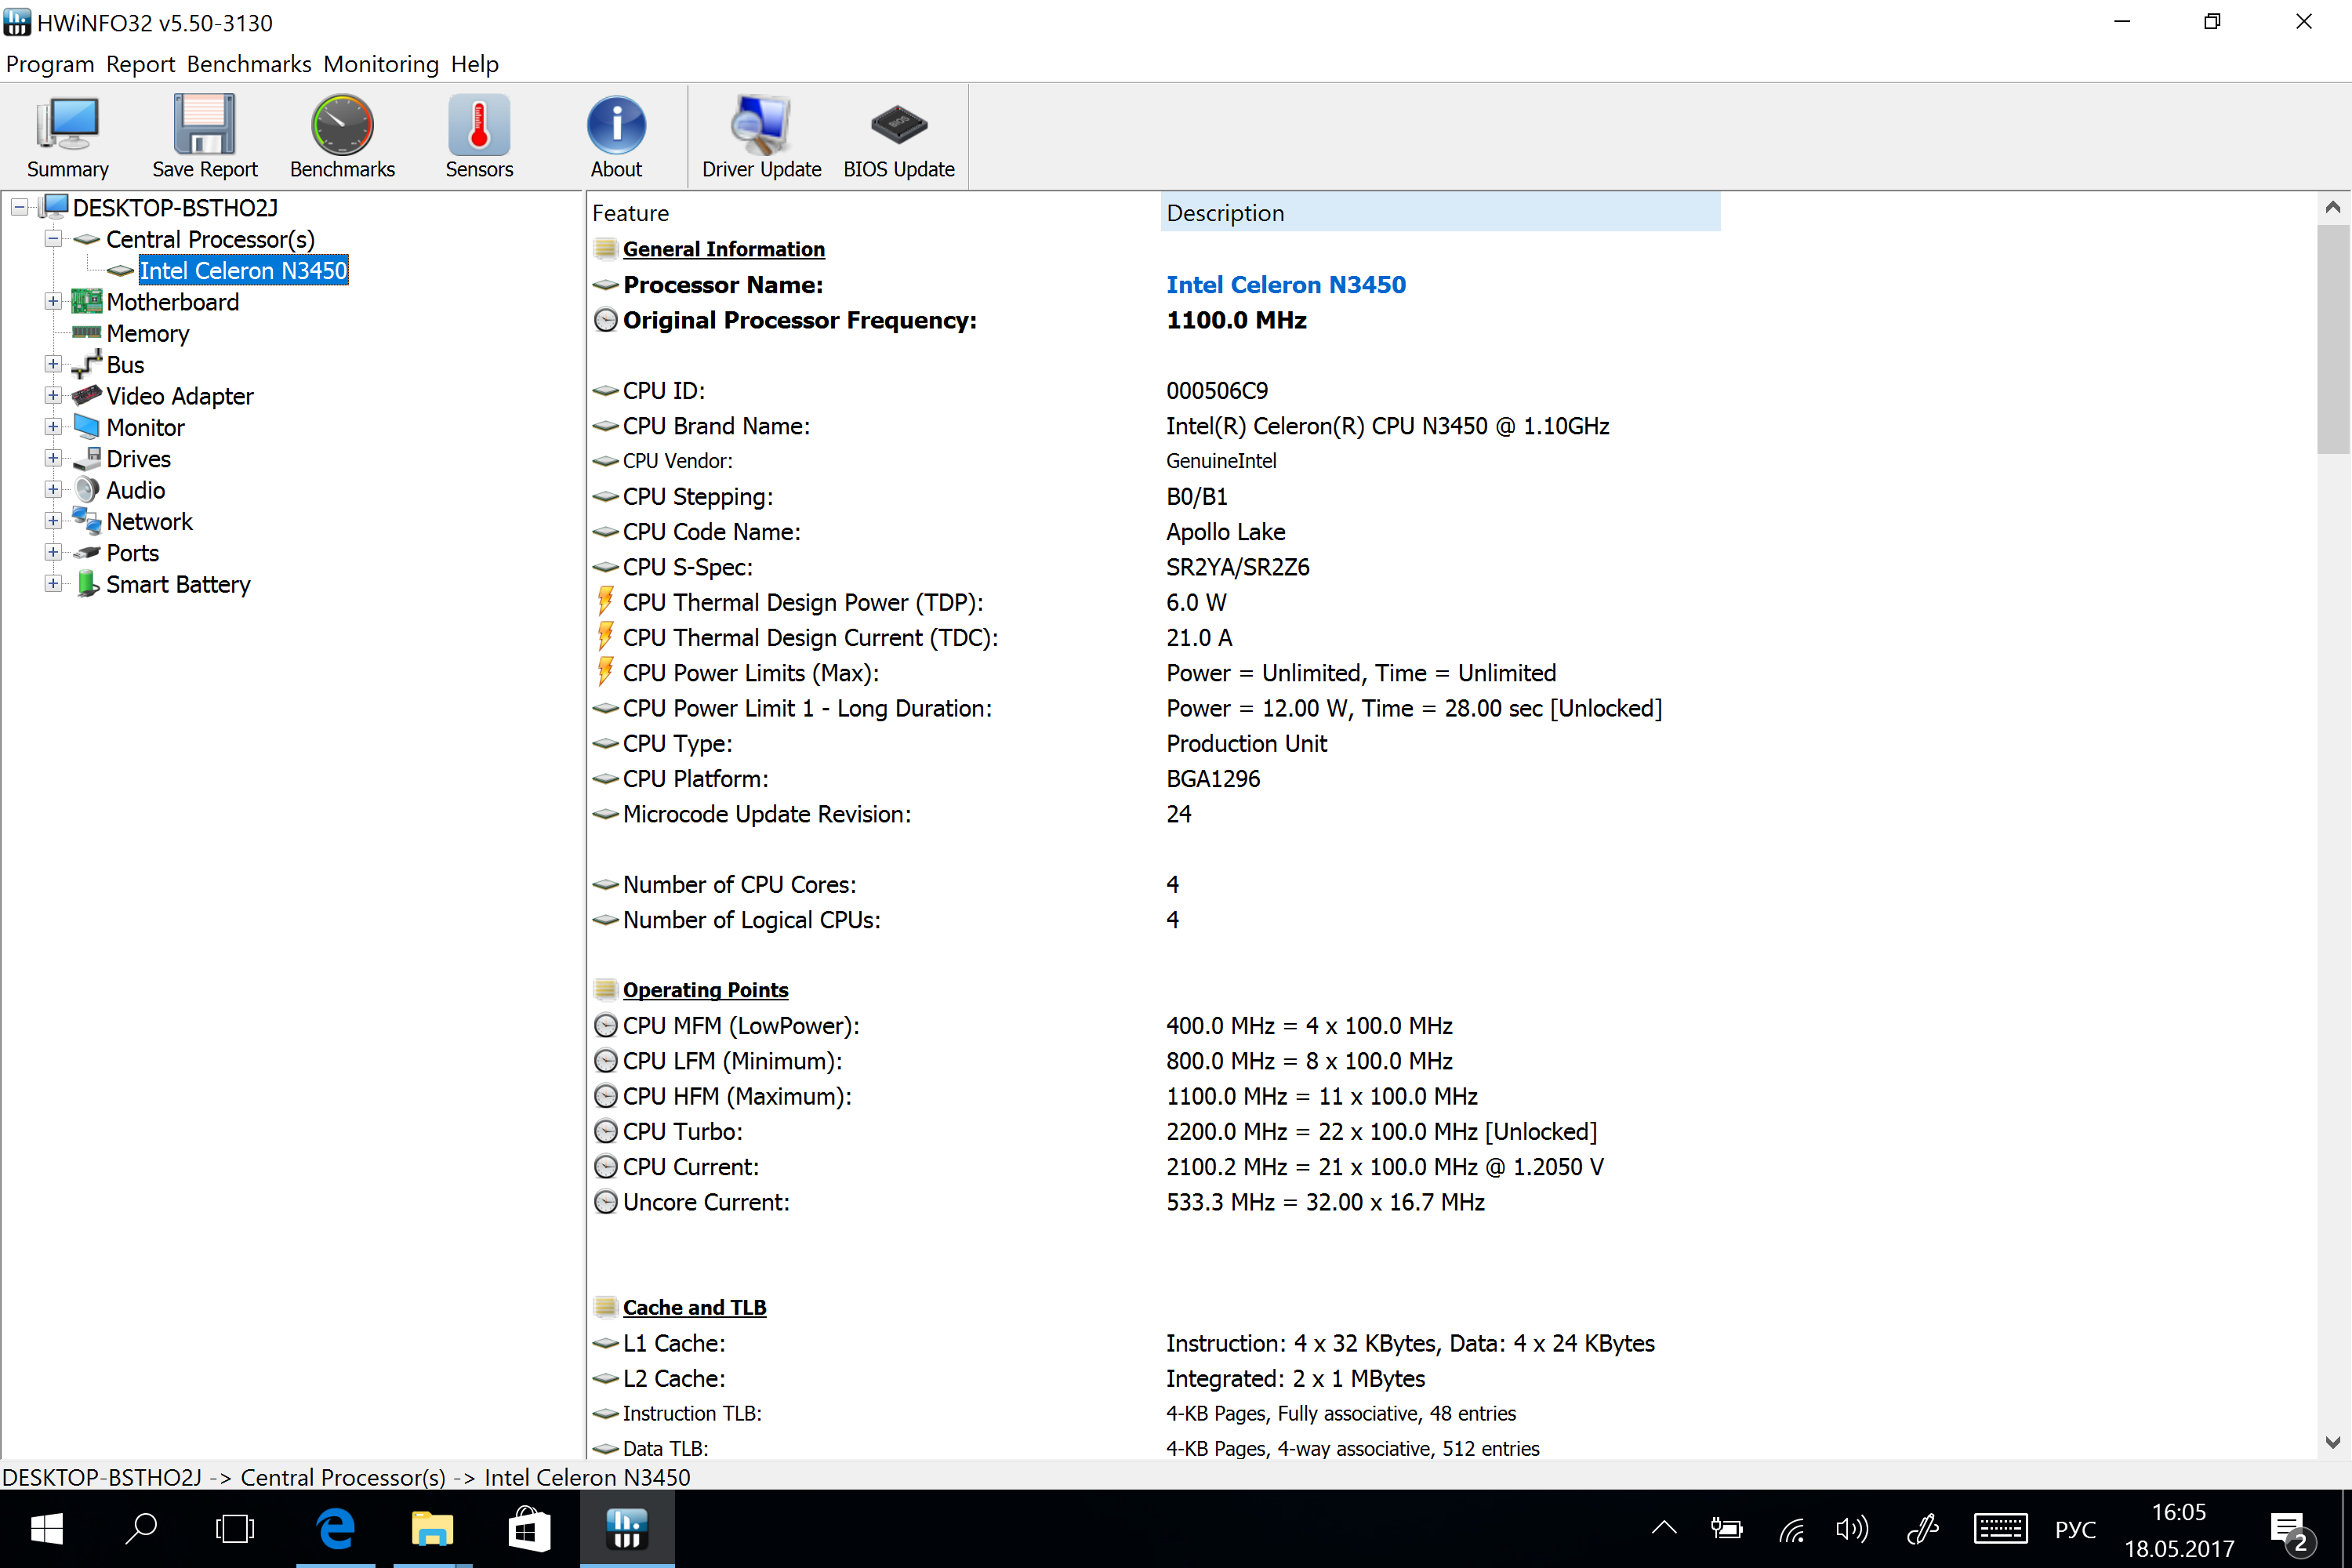Open the Benchmarks menu in menu bar
Image resolution: width=2352 pixels, height=1568 pixels.
[x=249, y=64]
